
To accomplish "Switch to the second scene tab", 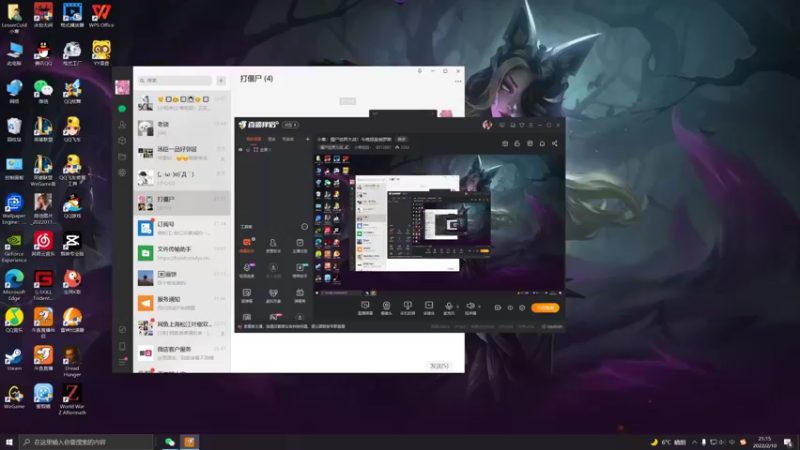I will click(272, 139).
